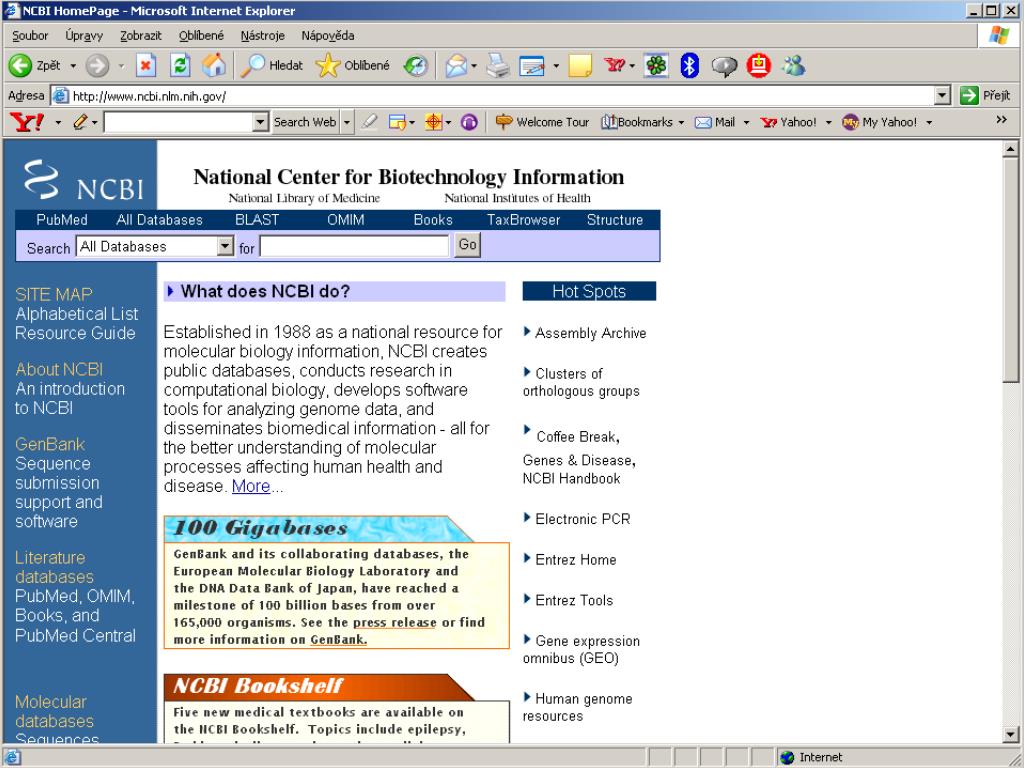Open the Úpravy menu

point(84,36)
